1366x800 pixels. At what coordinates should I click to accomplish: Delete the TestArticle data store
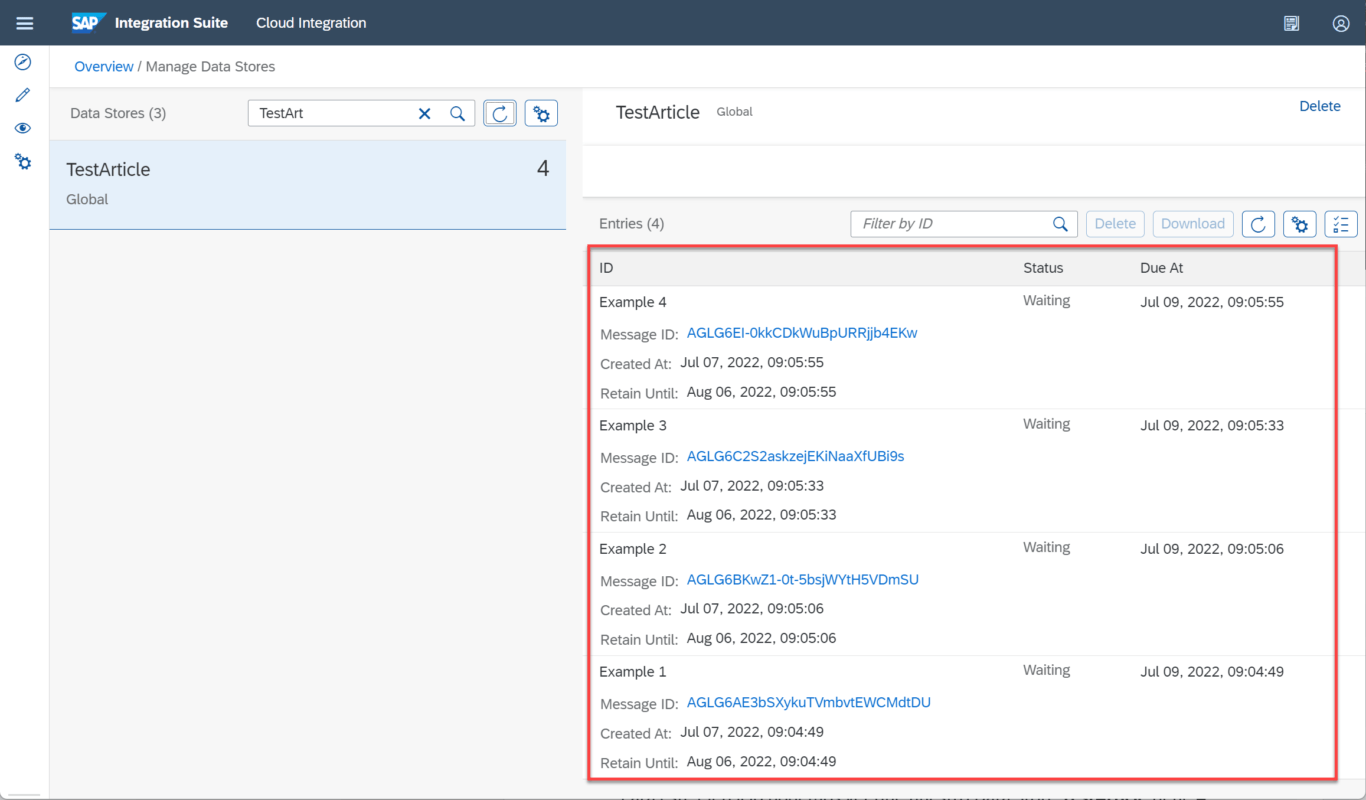click(x=1319, y=106)
